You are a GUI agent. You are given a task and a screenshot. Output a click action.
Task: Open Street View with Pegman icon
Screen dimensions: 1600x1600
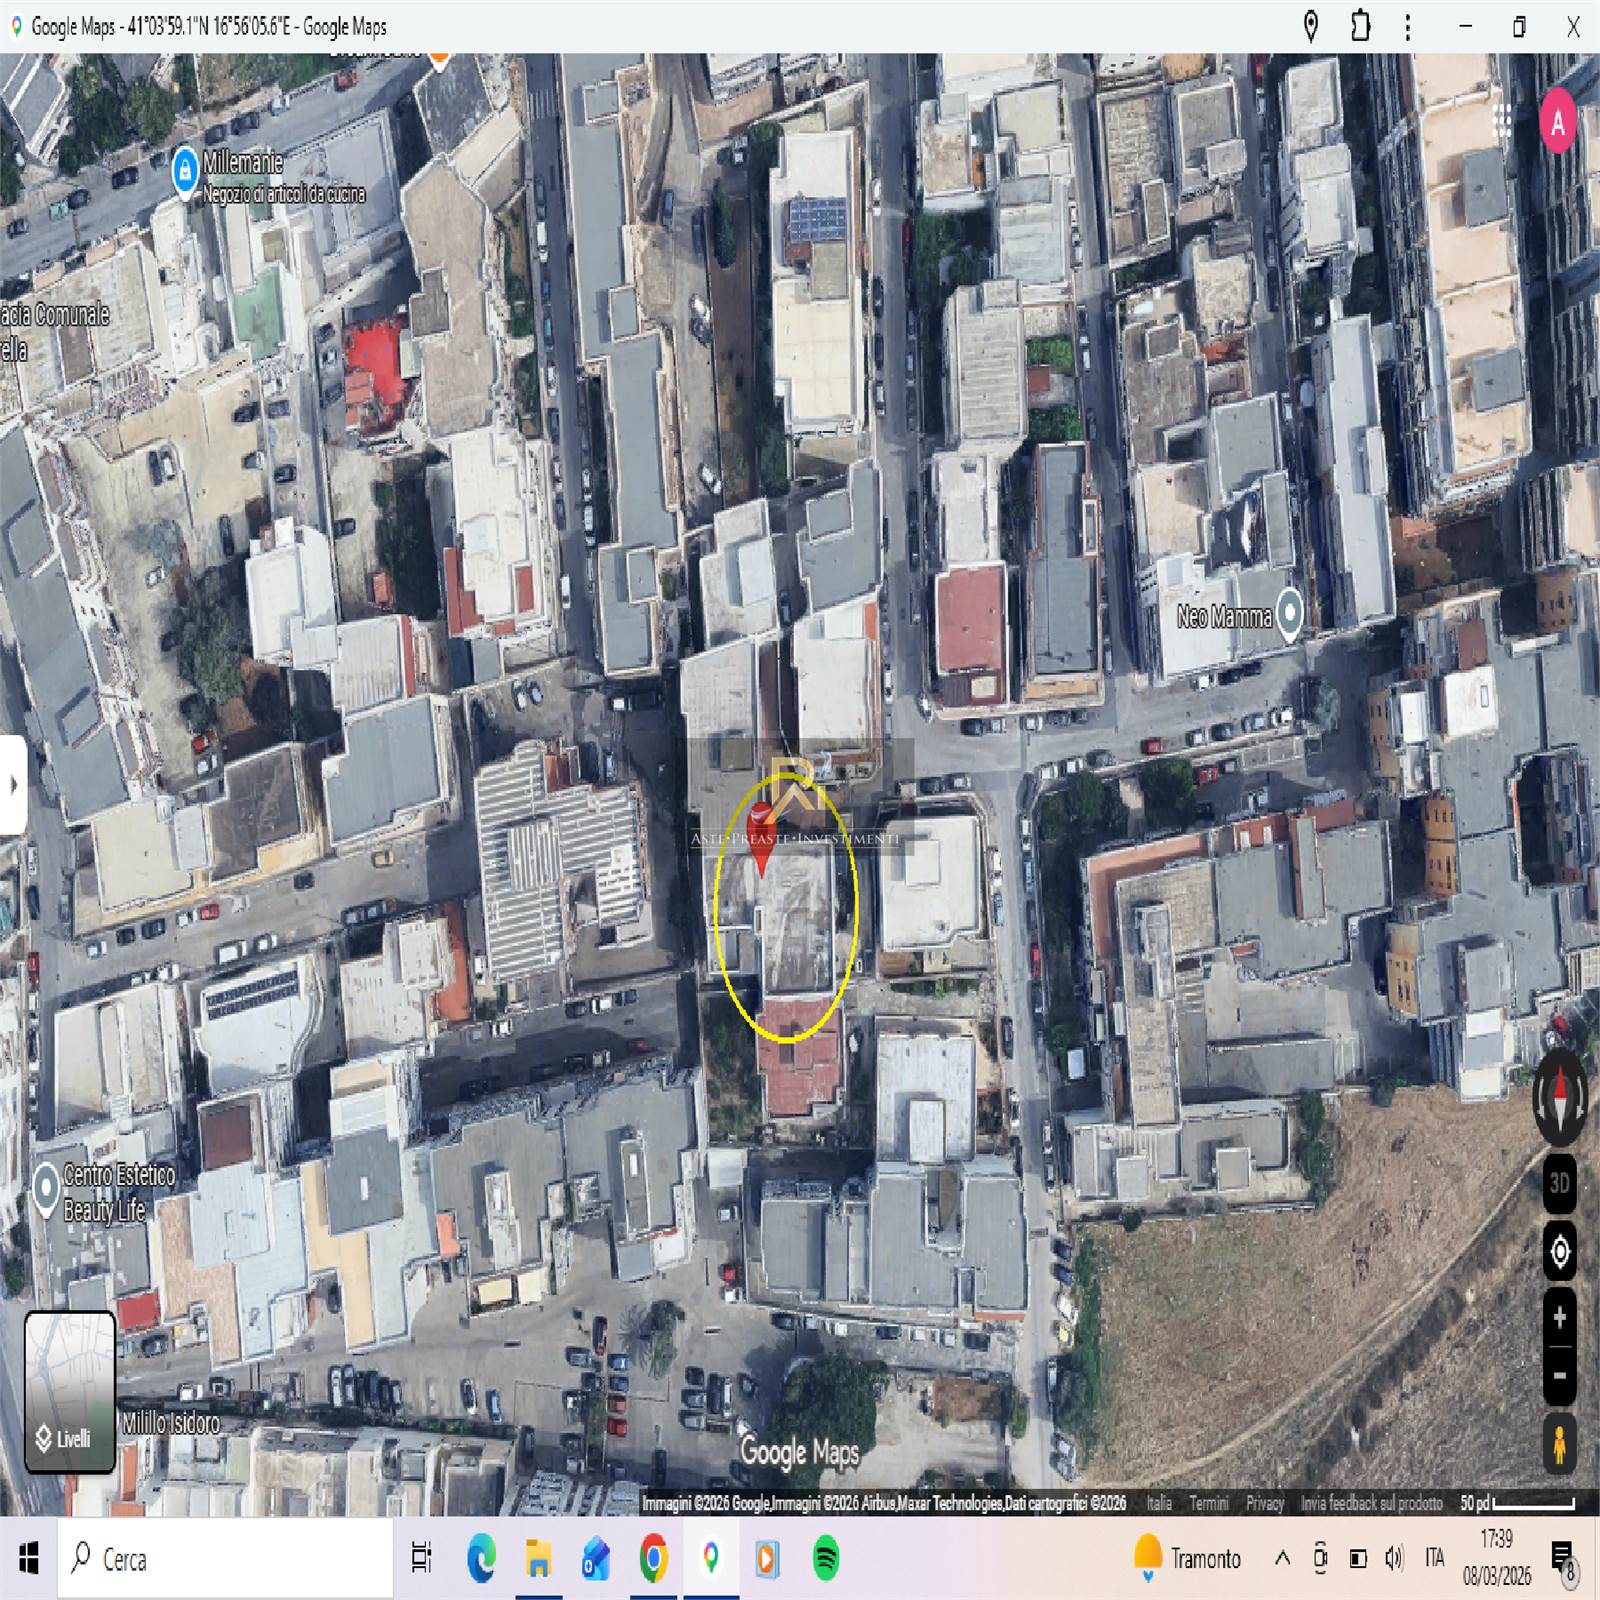tap(1559, 1445)
